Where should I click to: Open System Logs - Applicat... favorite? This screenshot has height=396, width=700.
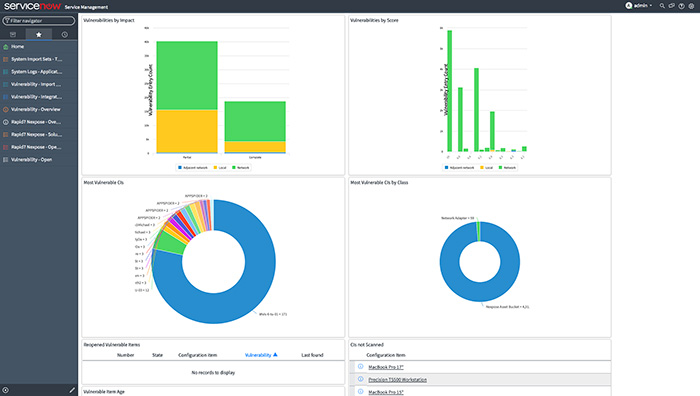(38, 71)
